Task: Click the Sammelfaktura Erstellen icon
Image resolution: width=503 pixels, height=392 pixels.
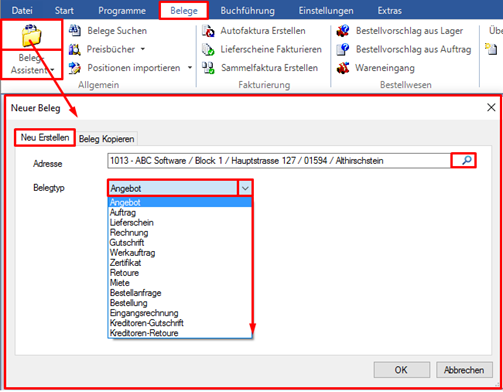Action: pos(208,68)
